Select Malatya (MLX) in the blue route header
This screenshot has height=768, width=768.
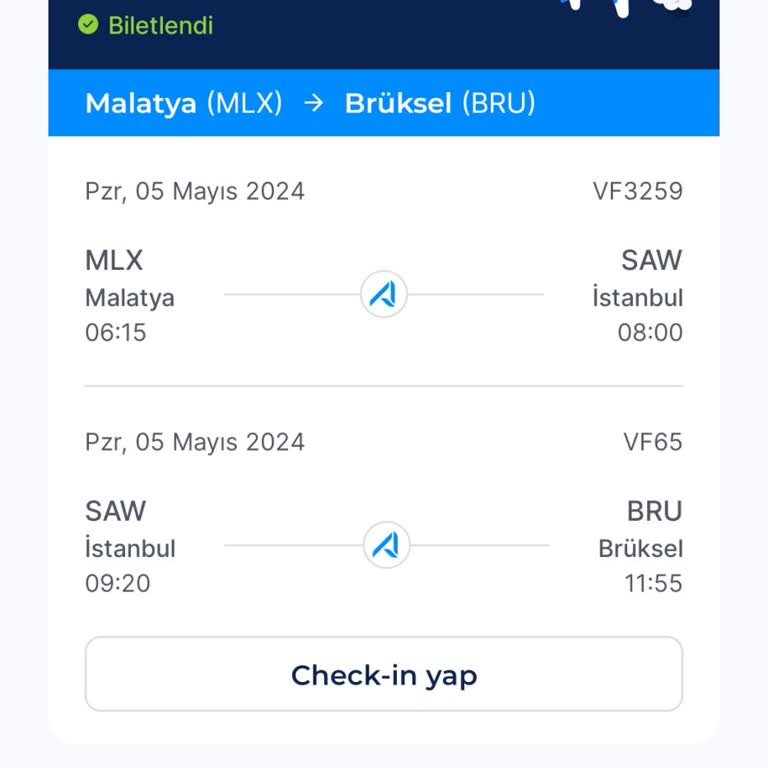coord(184,103)
